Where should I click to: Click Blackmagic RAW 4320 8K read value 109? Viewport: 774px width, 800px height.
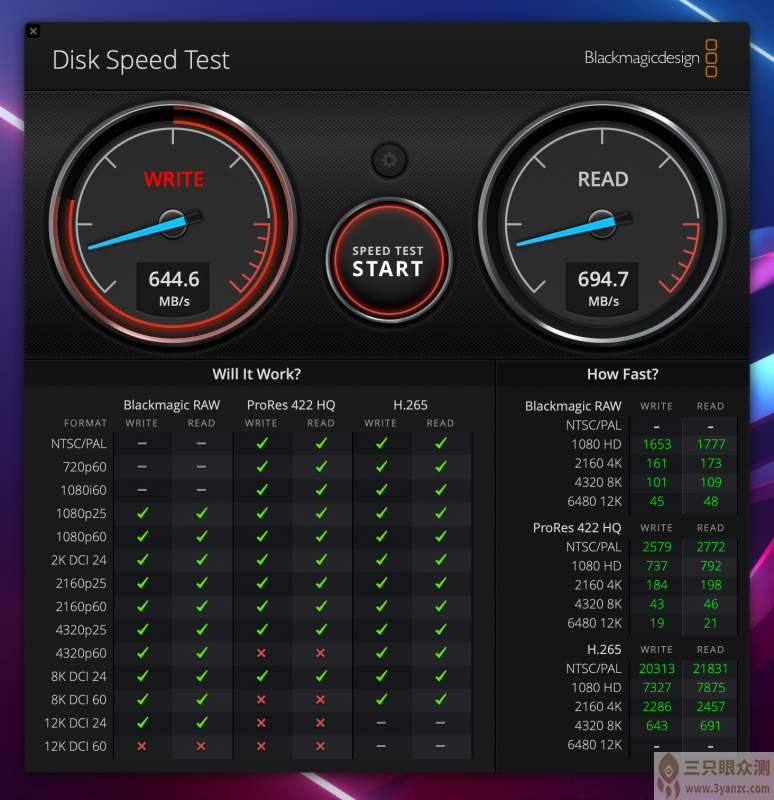[x=711, y=482]
